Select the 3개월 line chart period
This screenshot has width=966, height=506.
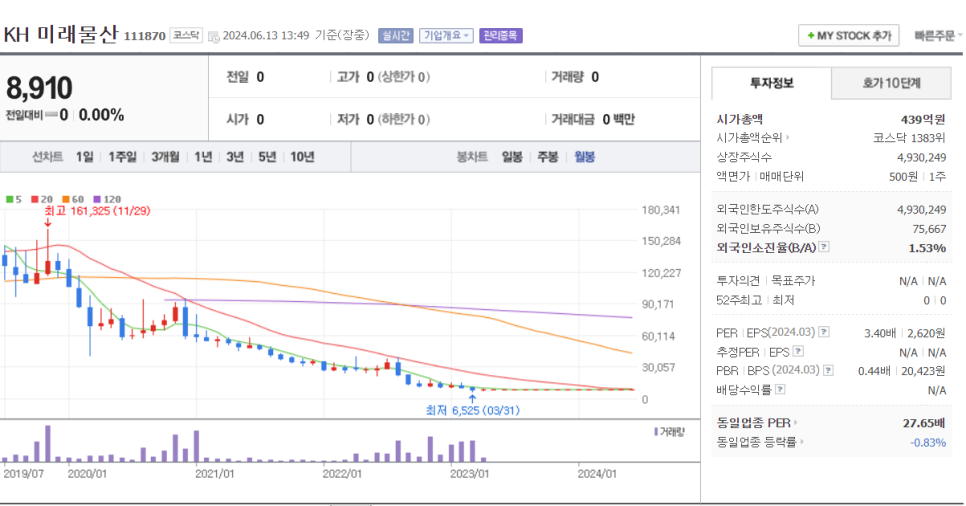click(x=165, y=157)
